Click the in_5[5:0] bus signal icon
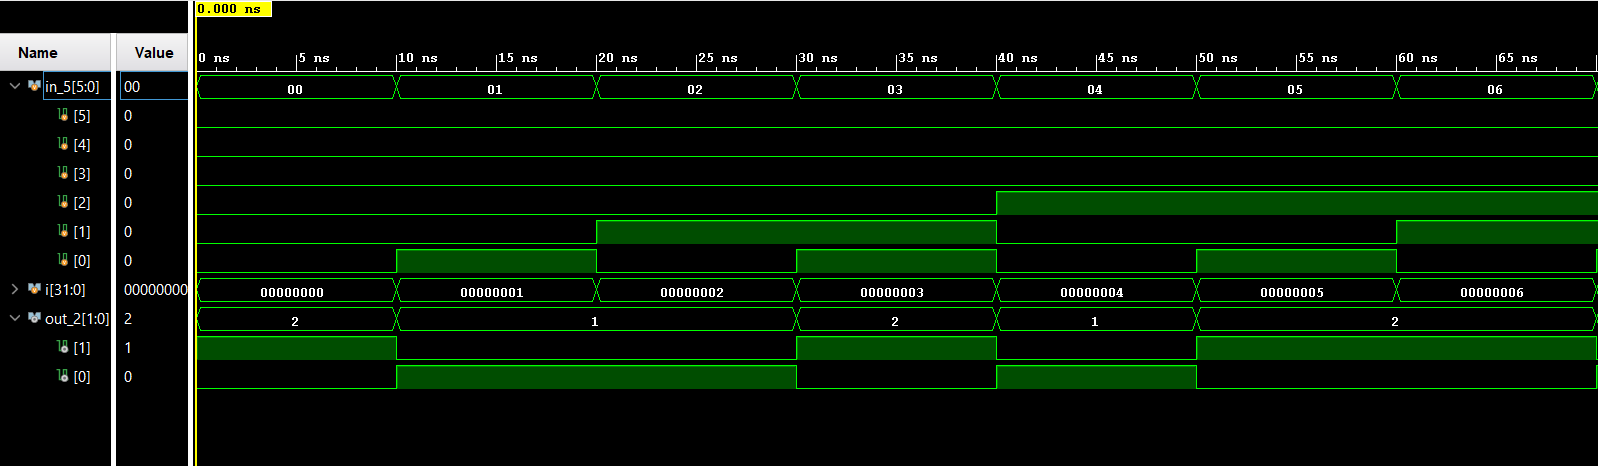Screen dimensions: 1598x466 [x=34, y=87]
